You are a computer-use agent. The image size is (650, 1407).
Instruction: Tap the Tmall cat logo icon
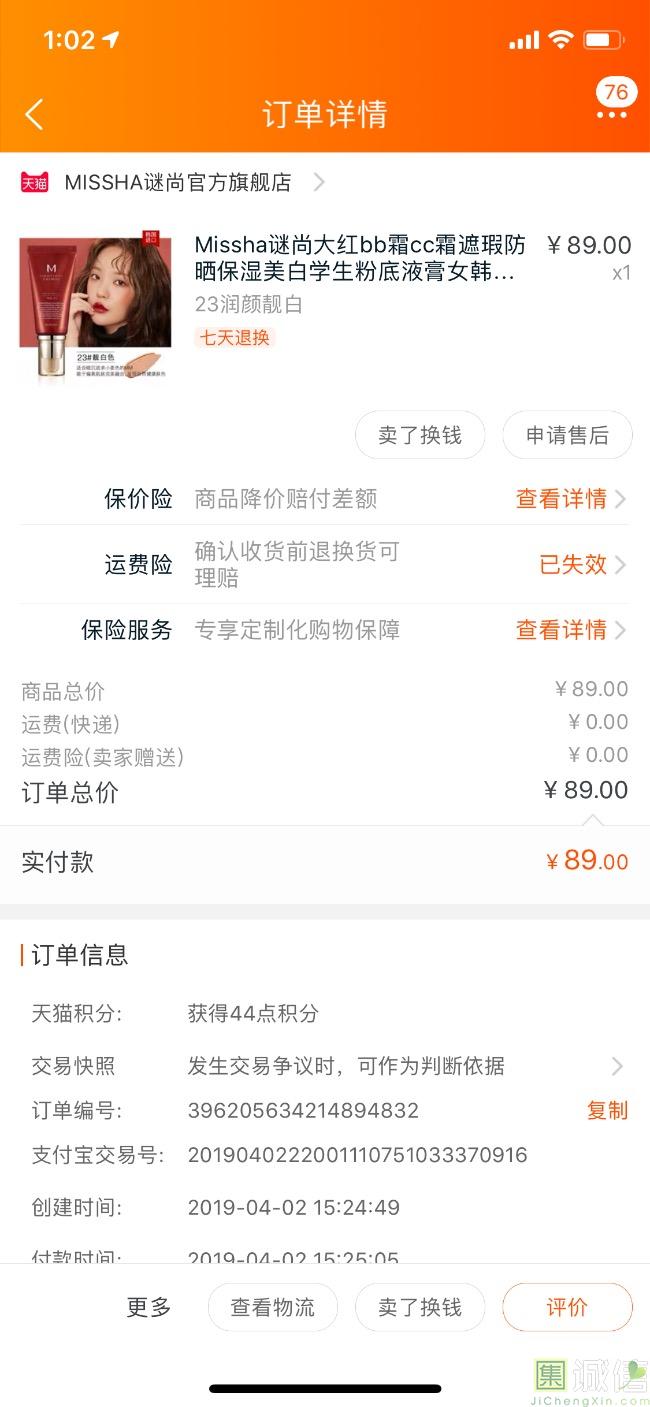(34, 182)
